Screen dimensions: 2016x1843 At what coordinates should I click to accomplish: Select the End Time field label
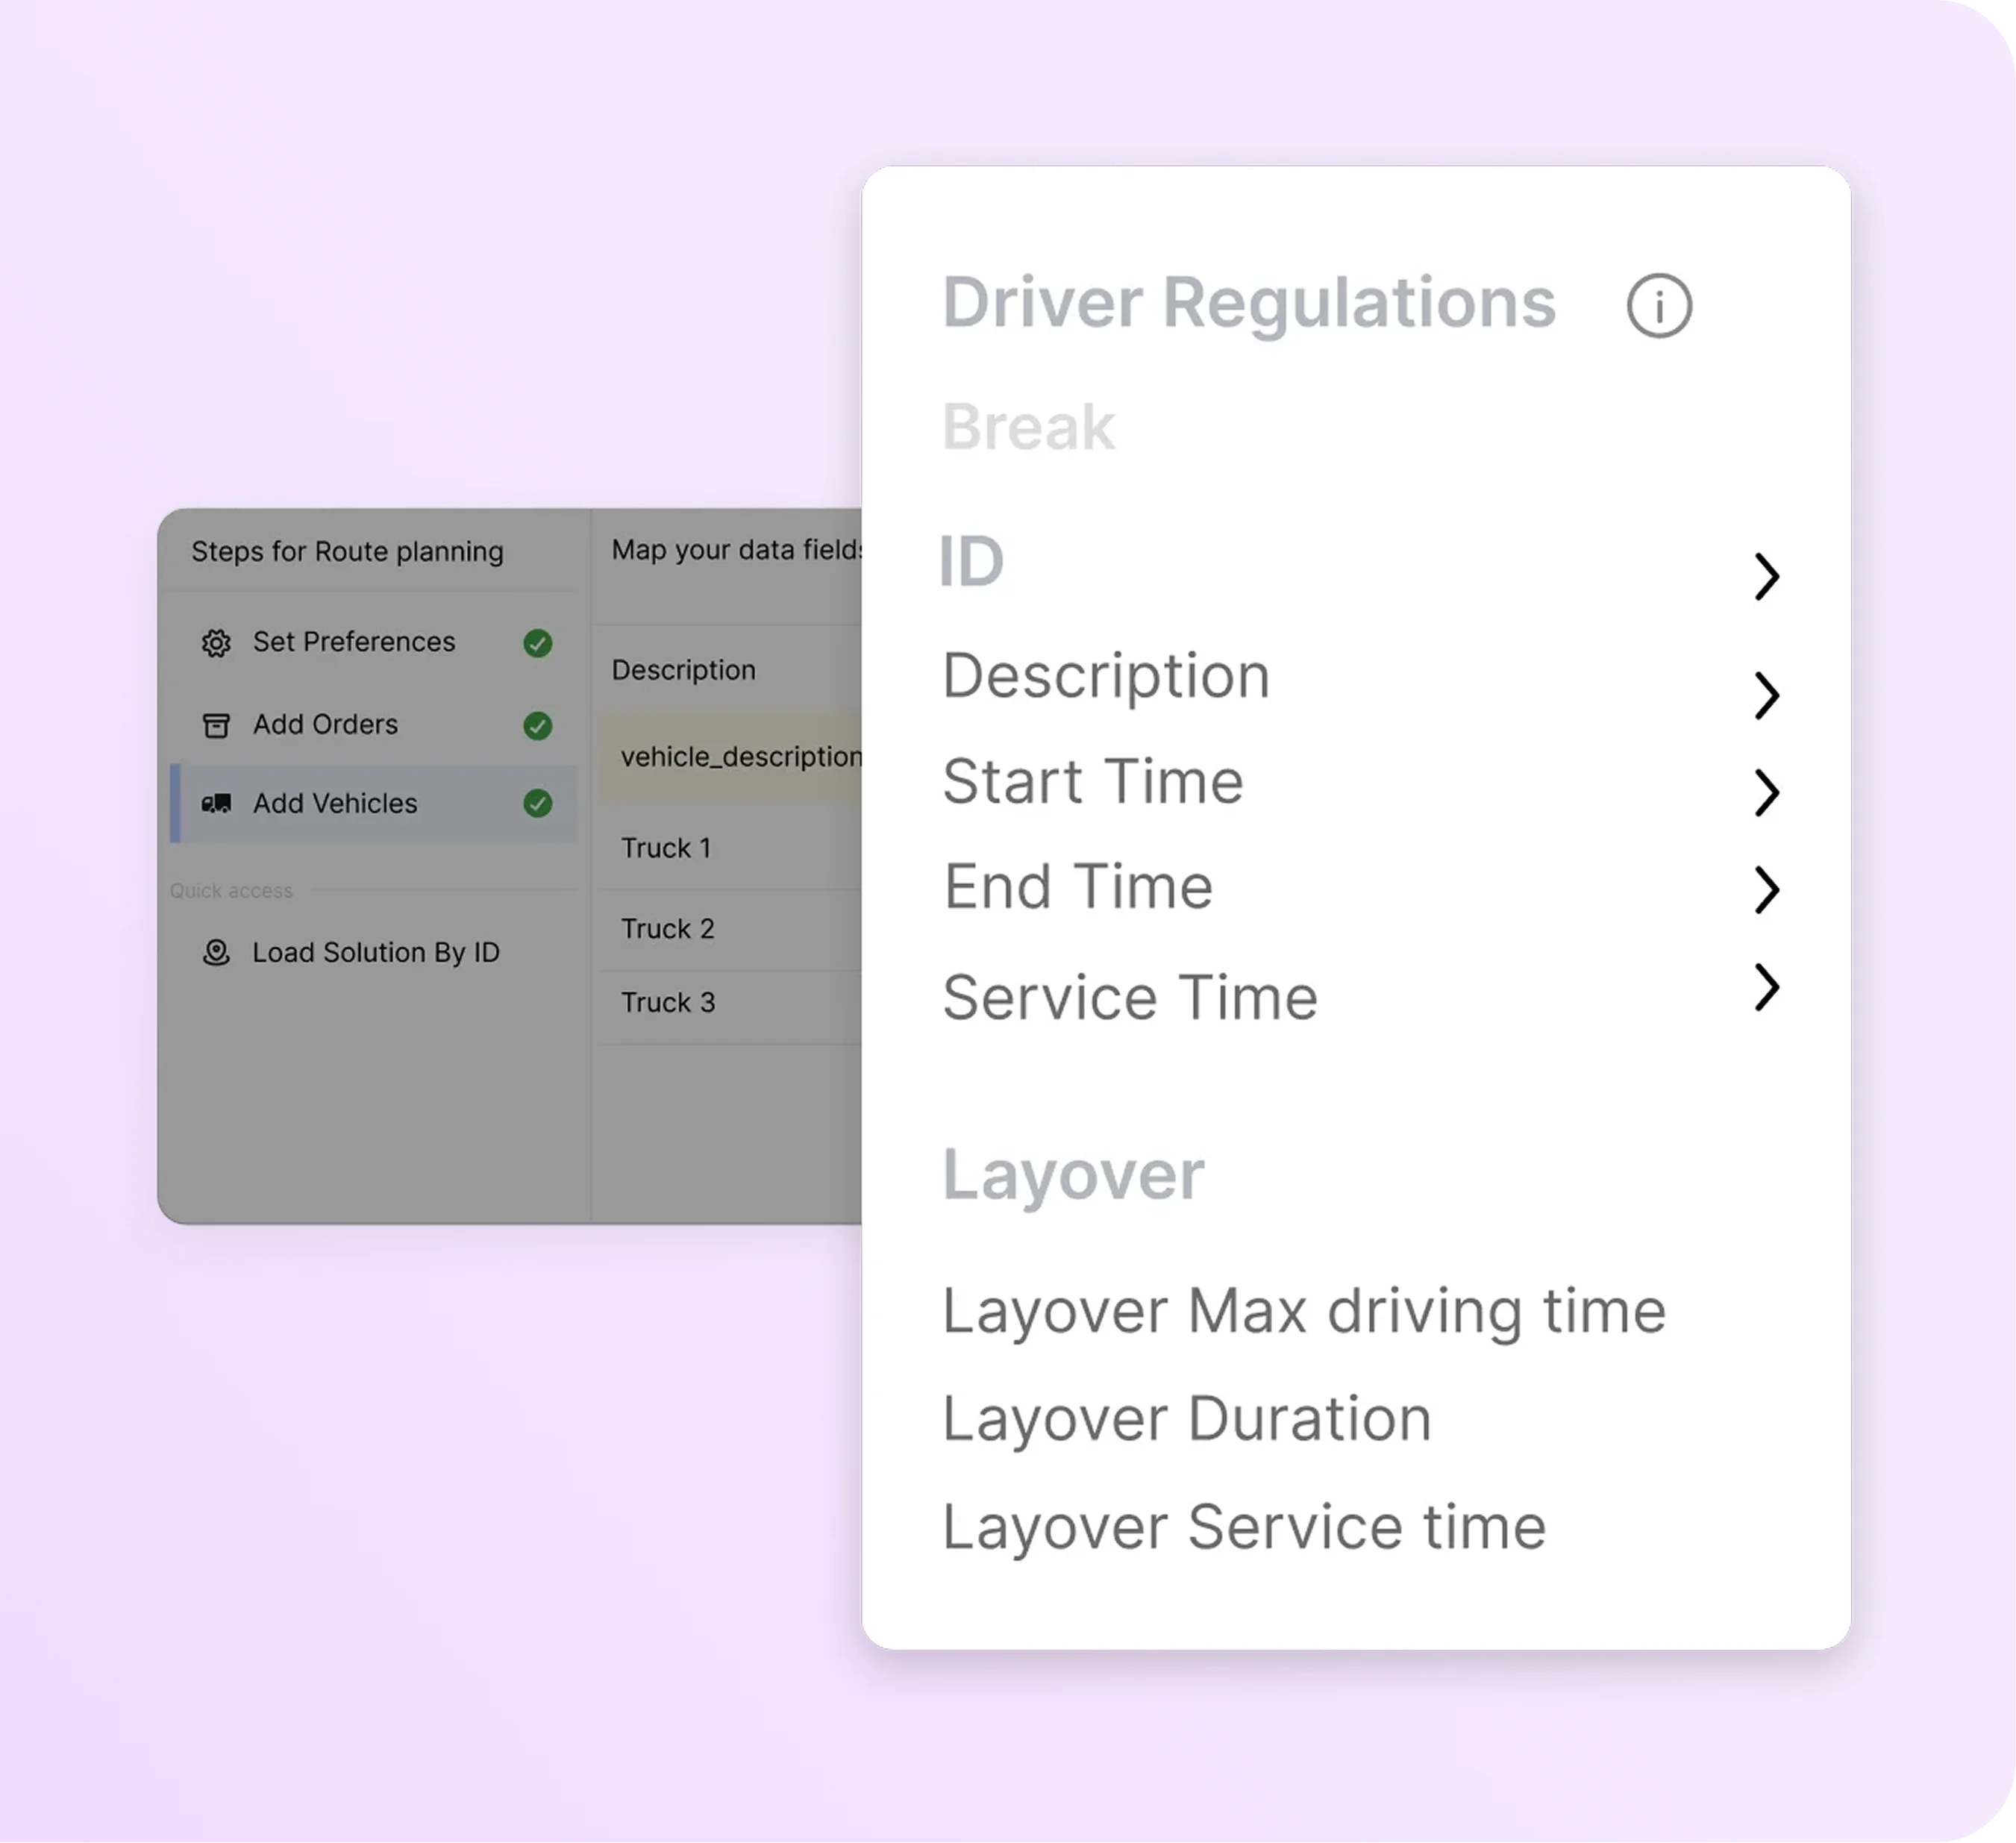pos(1078,887)
